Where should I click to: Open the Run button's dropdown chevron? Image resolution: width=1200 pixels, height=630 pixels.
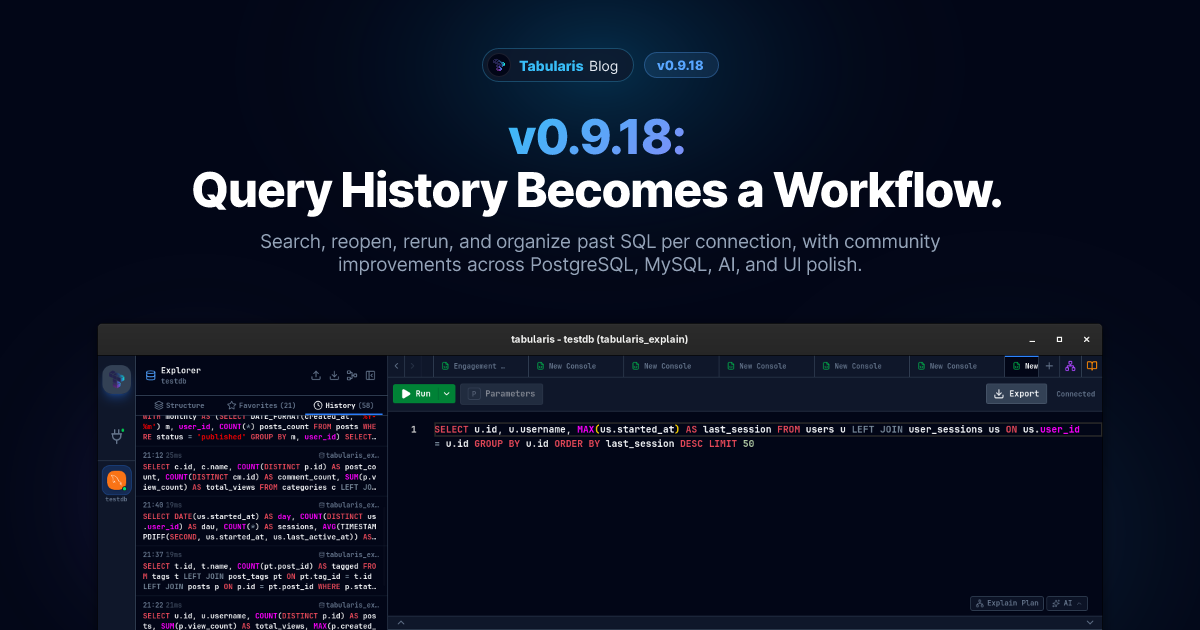coord(446,393)
